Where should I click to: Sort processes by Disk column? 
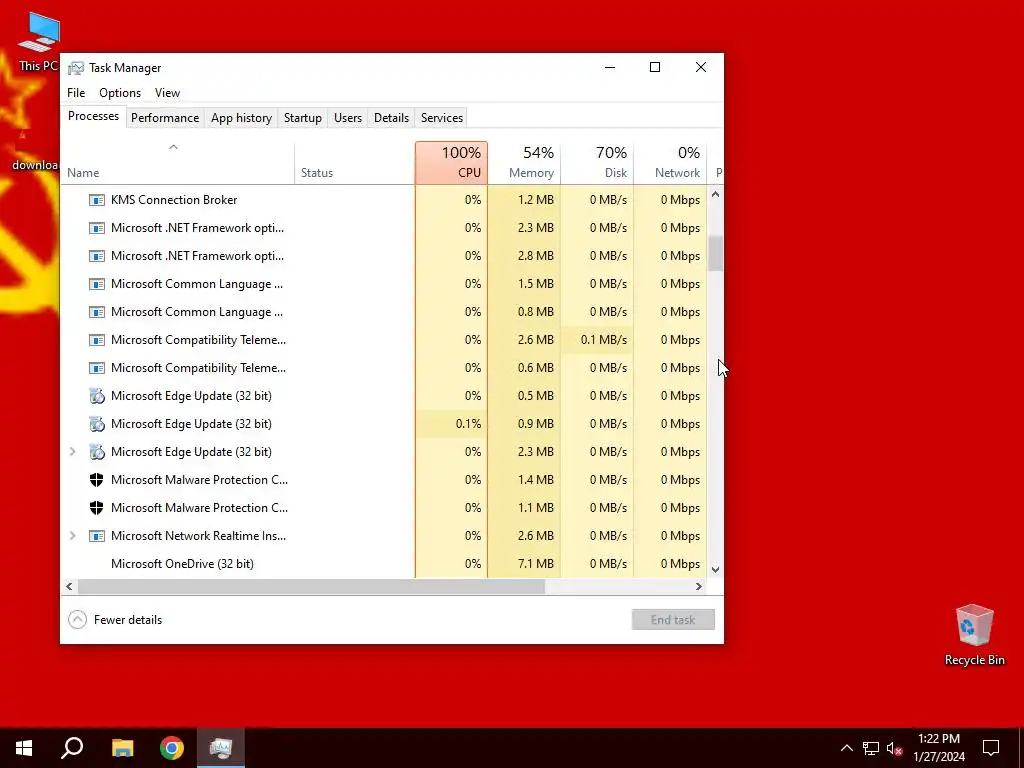[x=597, y=163]
